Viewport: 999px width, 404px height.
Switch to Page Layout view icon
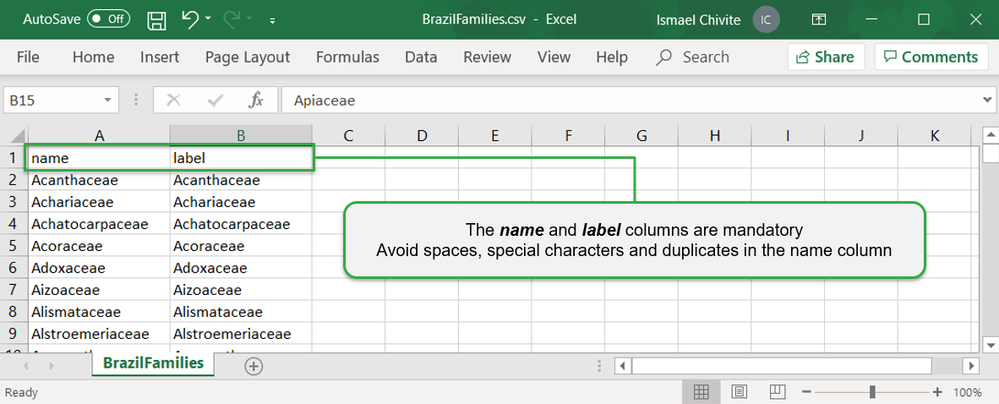tap(738, 392)
